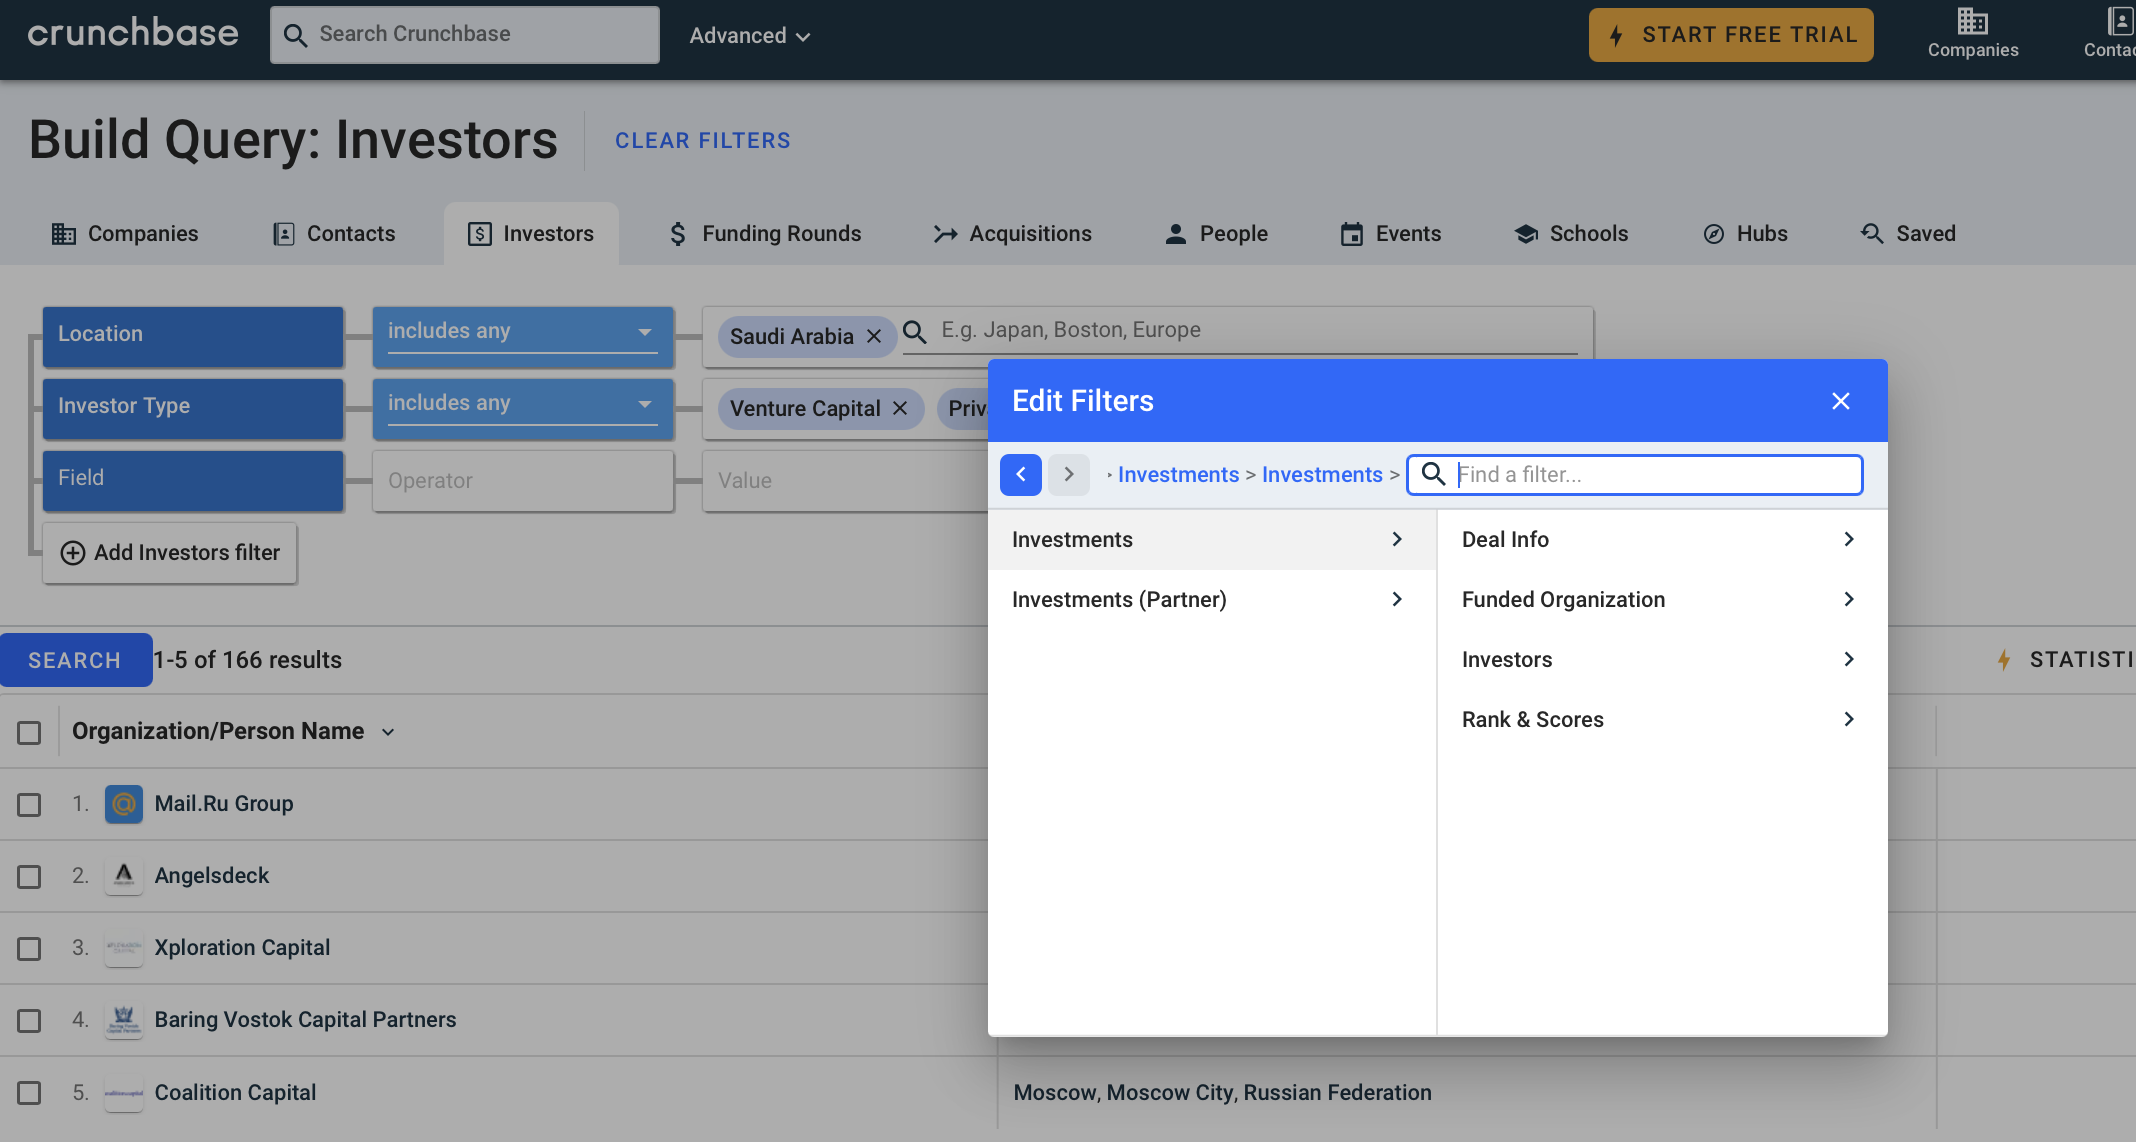Click the lightning bolt Statistics icon
Image resolution: width=2136 pixels, height=1142 pixels.
2004,660
